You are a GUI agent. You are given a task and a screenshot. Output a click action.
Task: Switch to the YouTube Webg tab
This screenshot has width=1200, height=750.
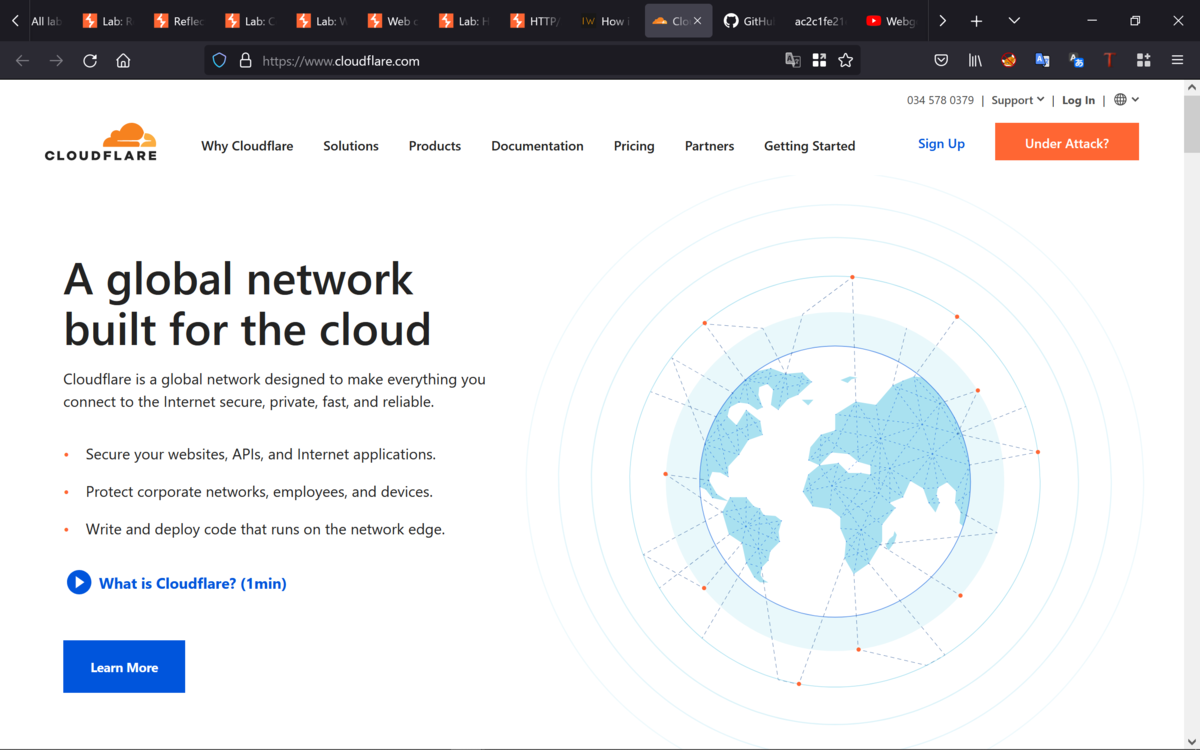[x=892, y=21]
